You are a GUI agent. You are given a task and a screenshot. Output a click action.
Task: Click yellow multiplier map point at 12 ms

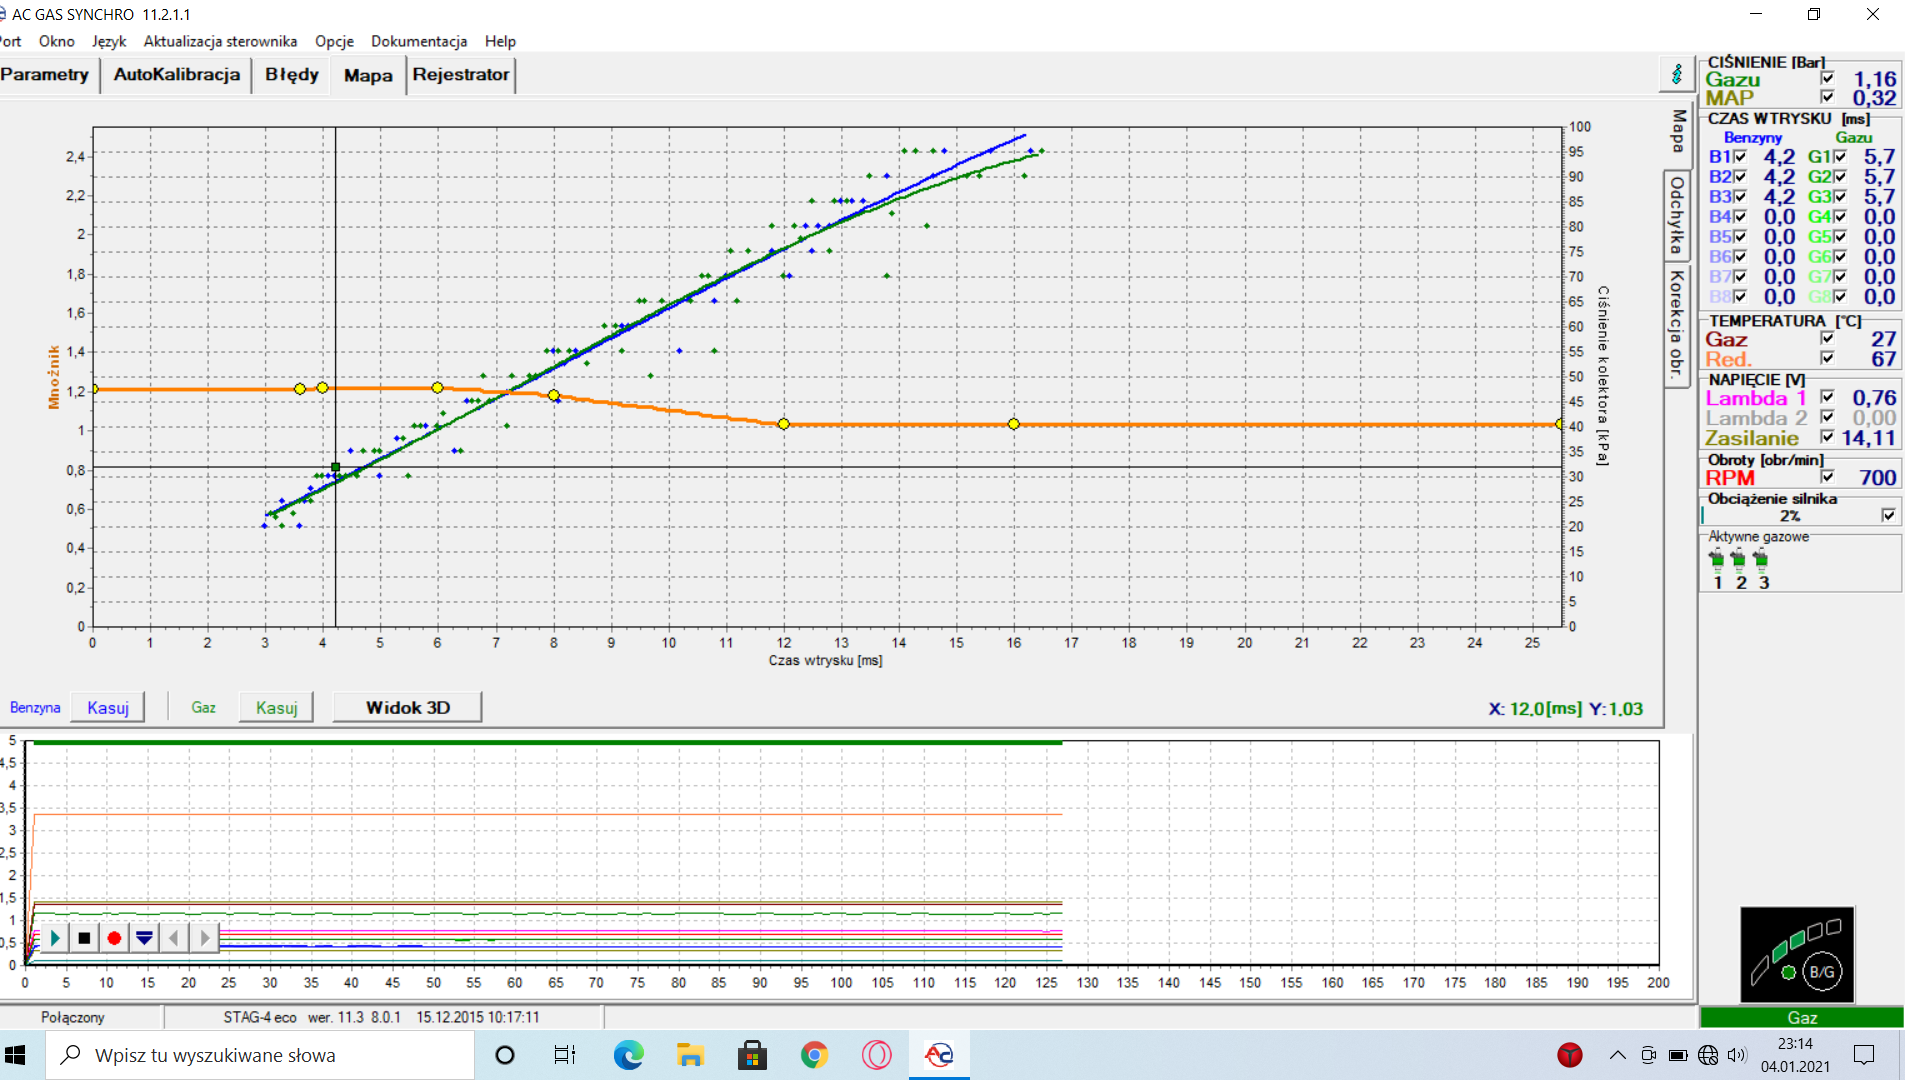tap(784, 424)
